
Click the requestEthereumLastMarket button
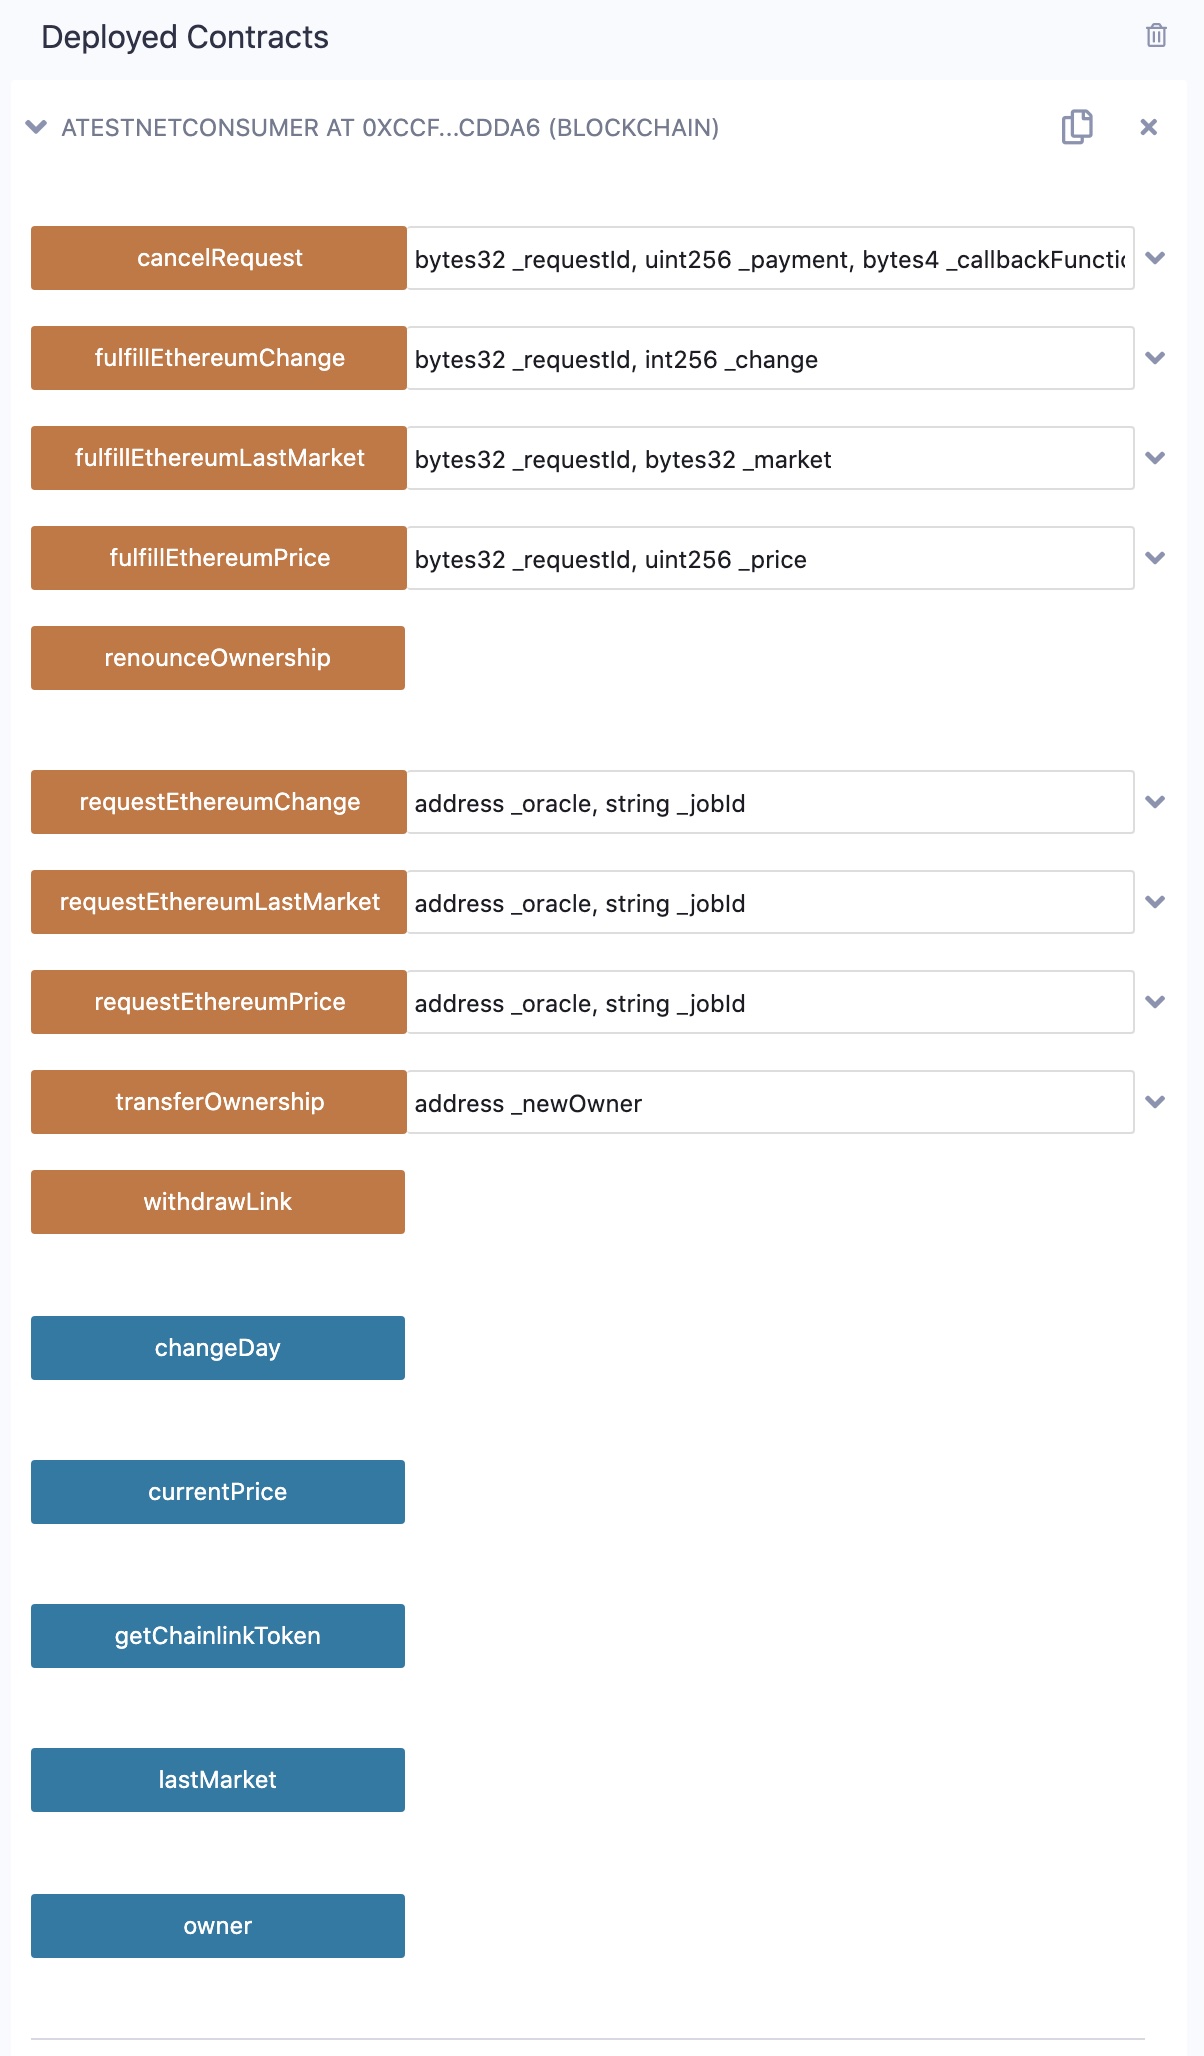click(219, 902)
